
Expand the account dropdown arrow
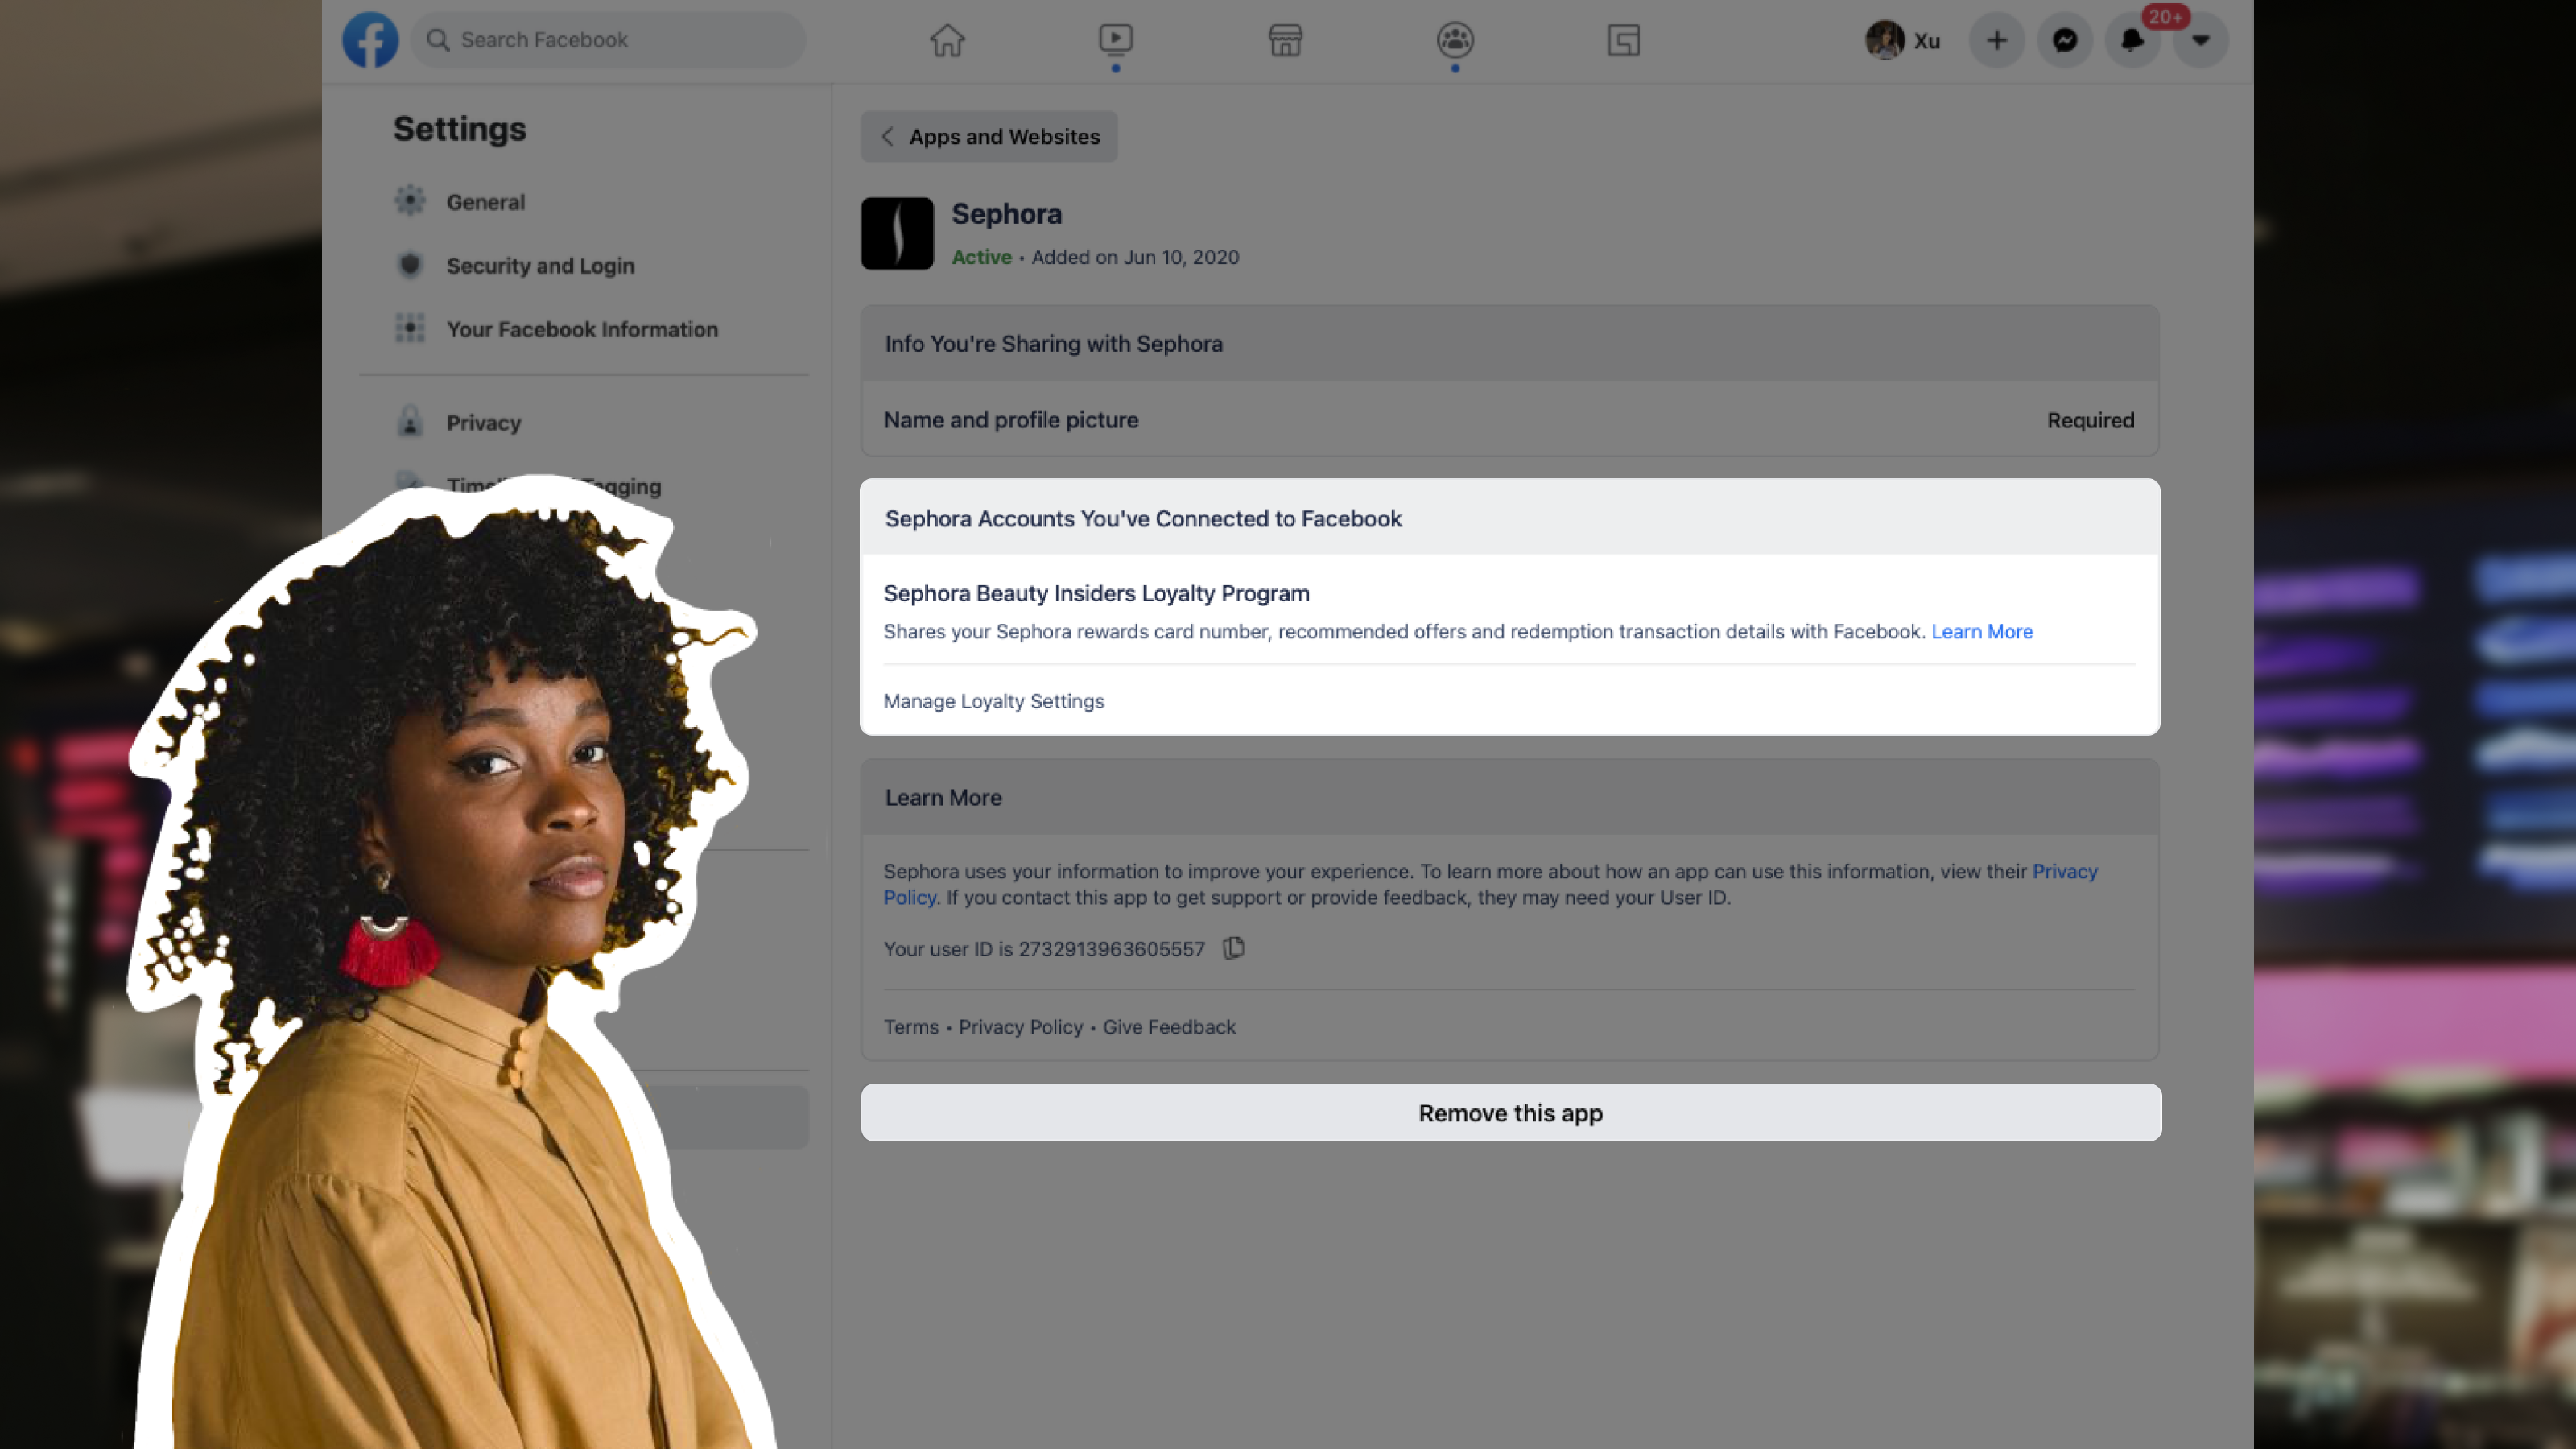[x=2200, y=40]
